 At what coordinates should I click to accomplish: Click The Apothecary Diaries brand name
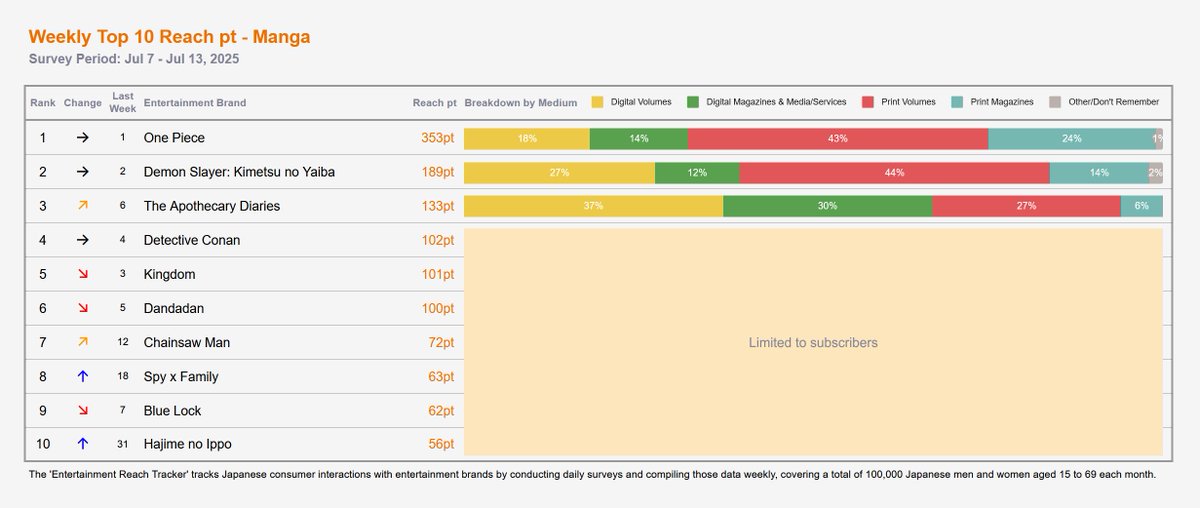click(x=212, y=206)
